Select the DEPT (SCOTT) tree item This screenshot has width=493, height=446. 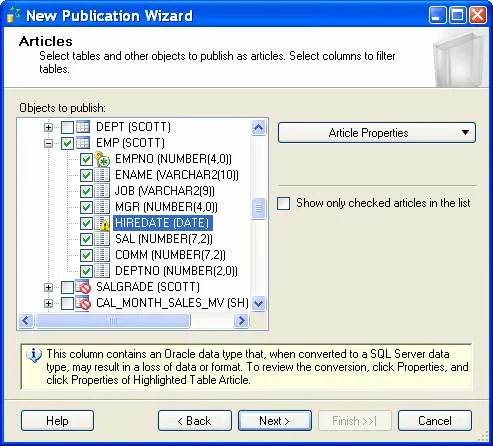coord(133,127)
